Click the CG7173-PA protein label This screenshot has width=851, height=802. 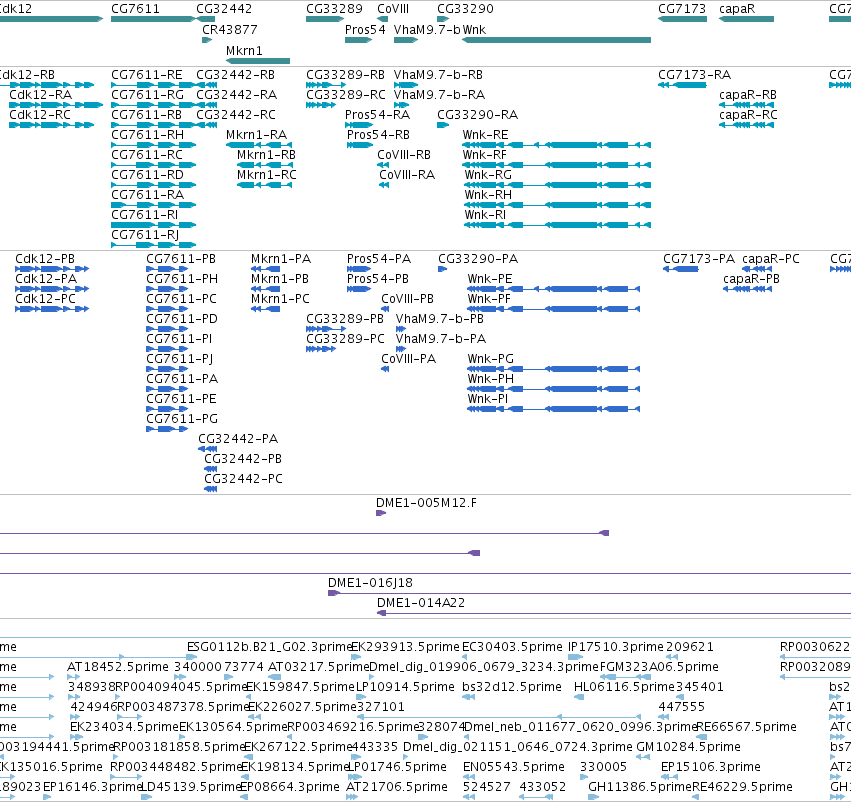(699, 259)
